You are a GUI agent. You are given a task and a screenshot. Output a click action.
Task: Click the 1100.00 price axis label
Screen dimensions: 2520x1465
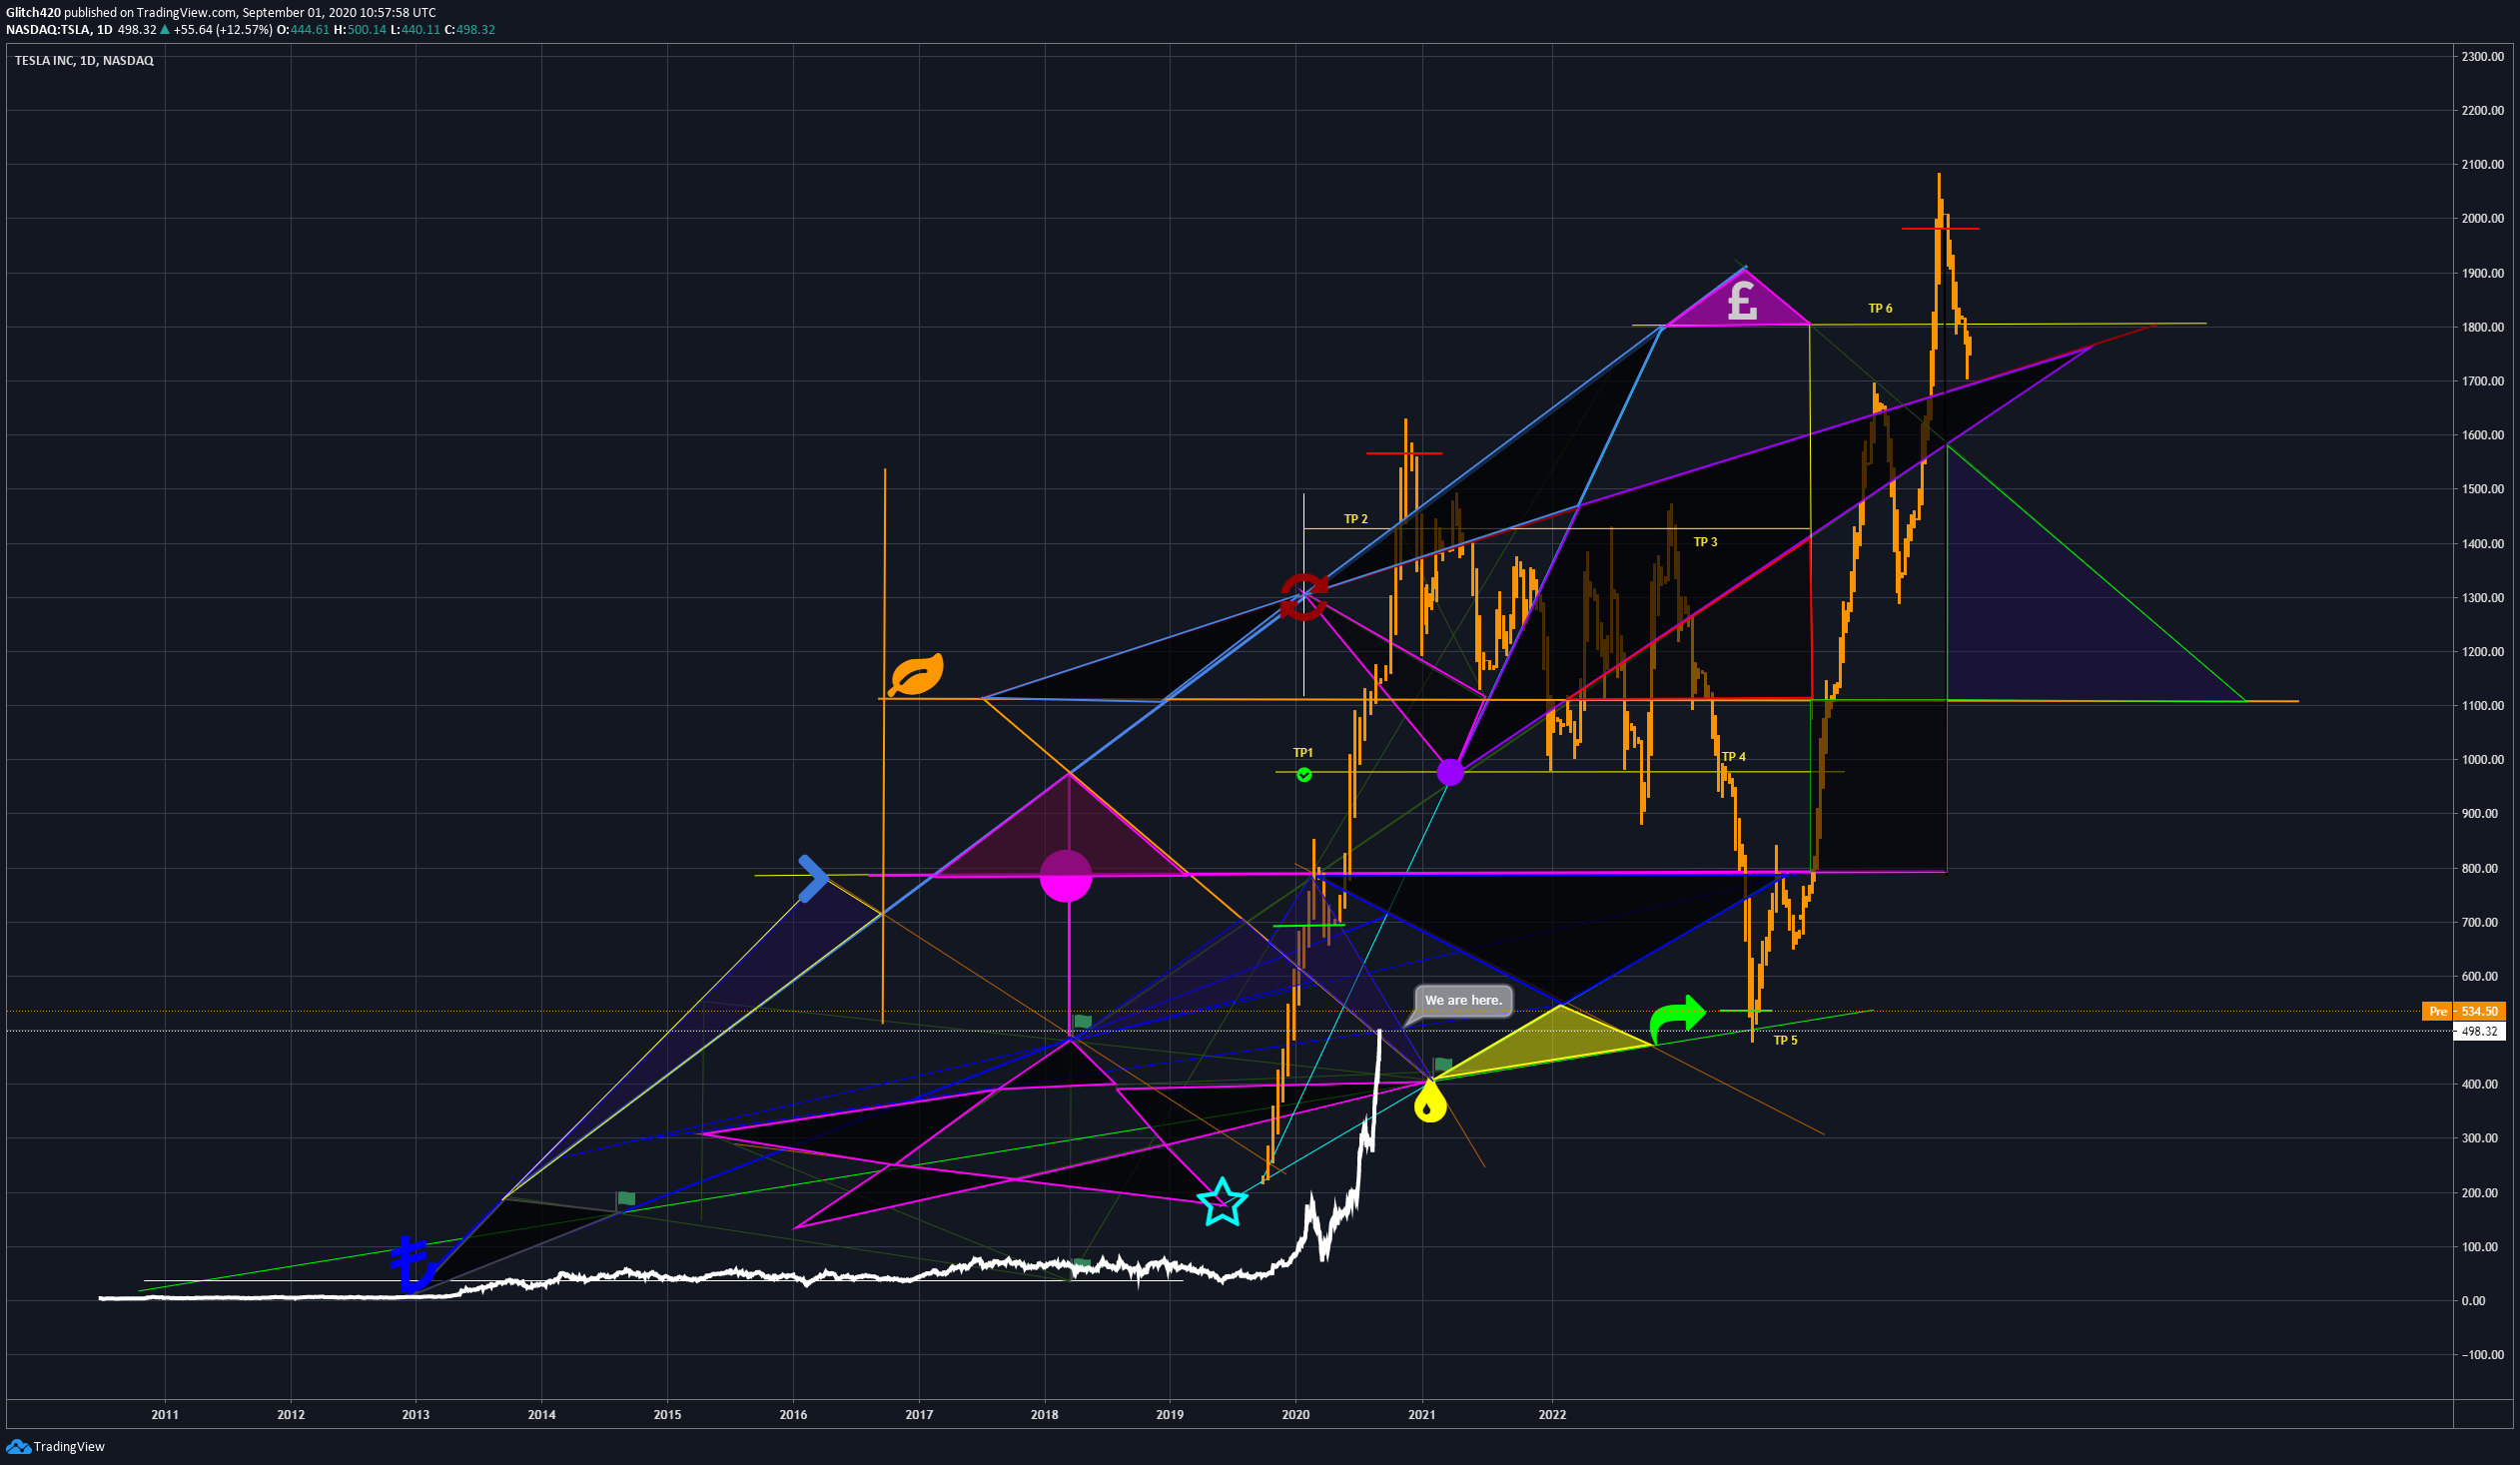[x=2483, y=706]
